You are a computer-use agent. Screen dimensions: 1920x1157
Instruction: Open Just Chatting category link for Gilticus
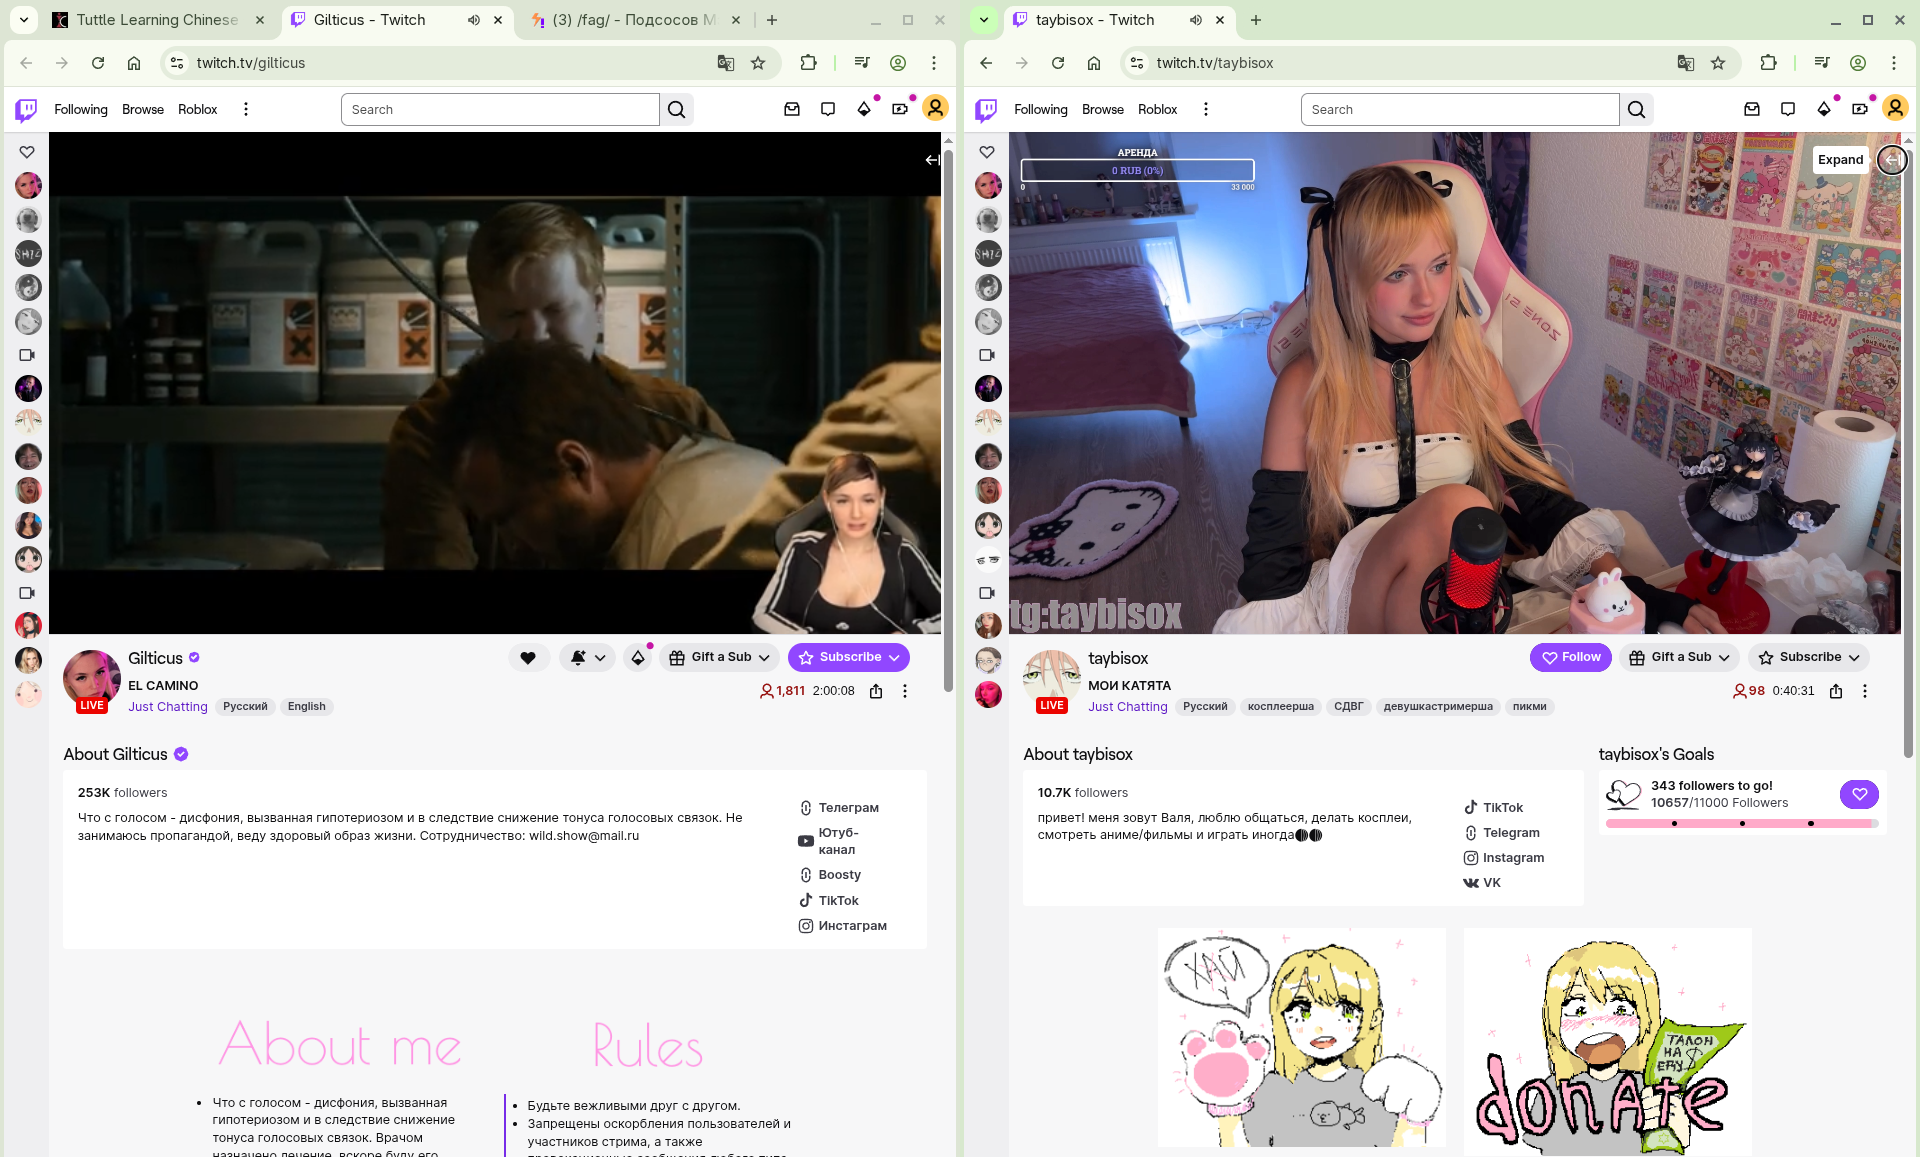168,707
